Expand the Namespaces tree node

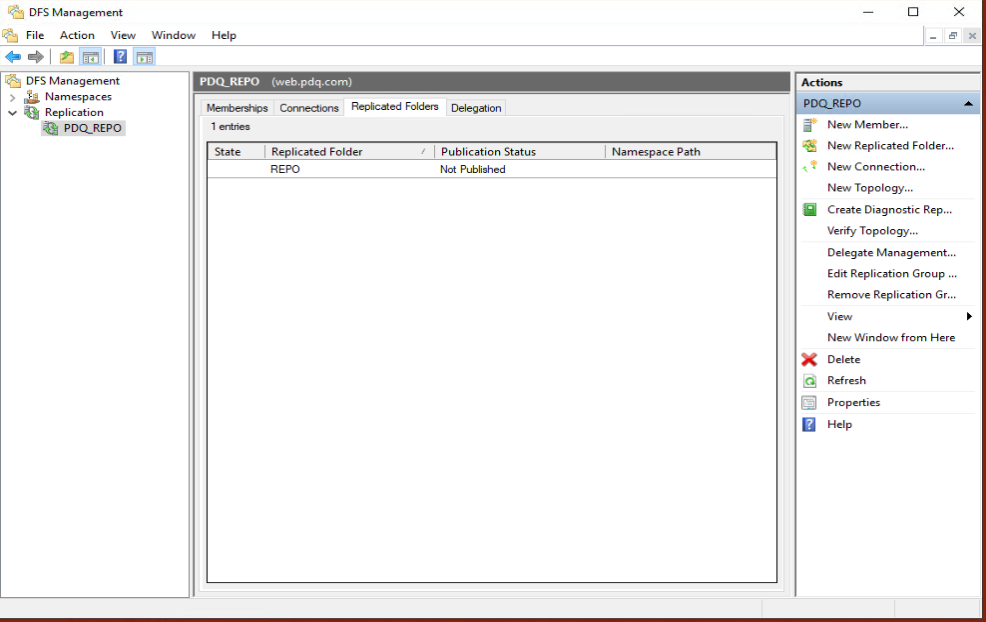(x=12, y=97)
